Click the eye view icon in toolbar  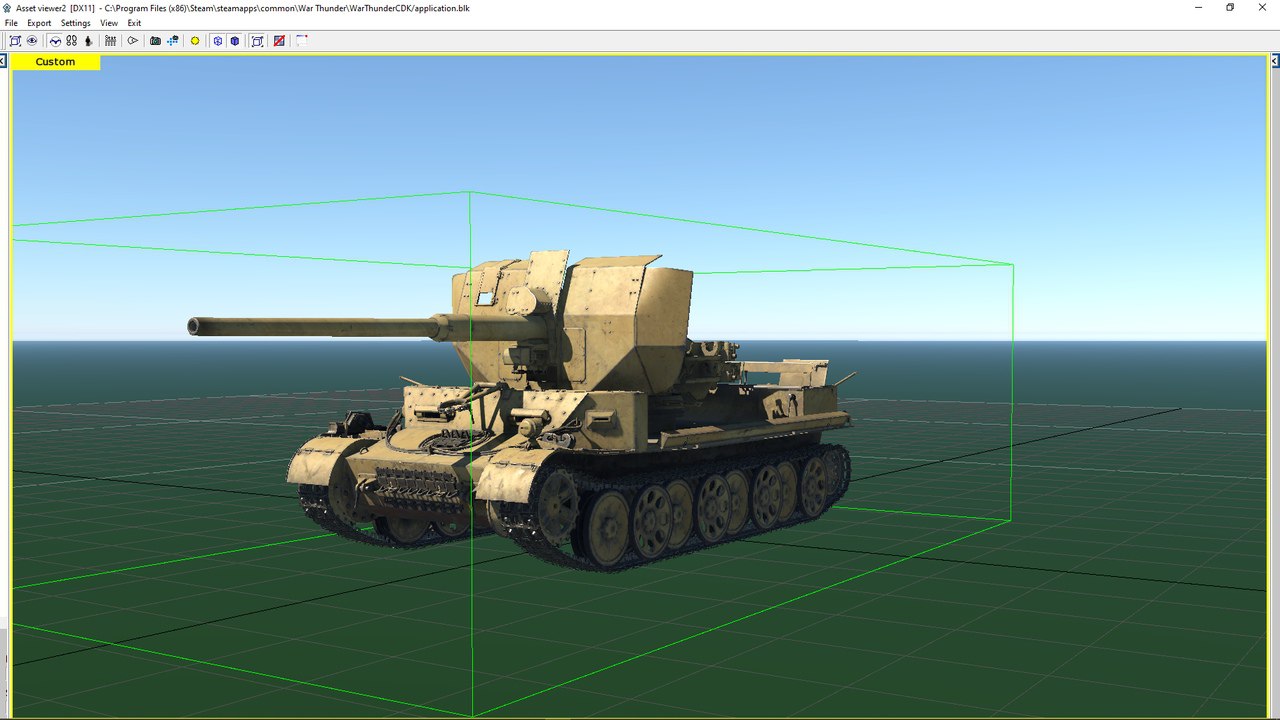tap(32, 41)
